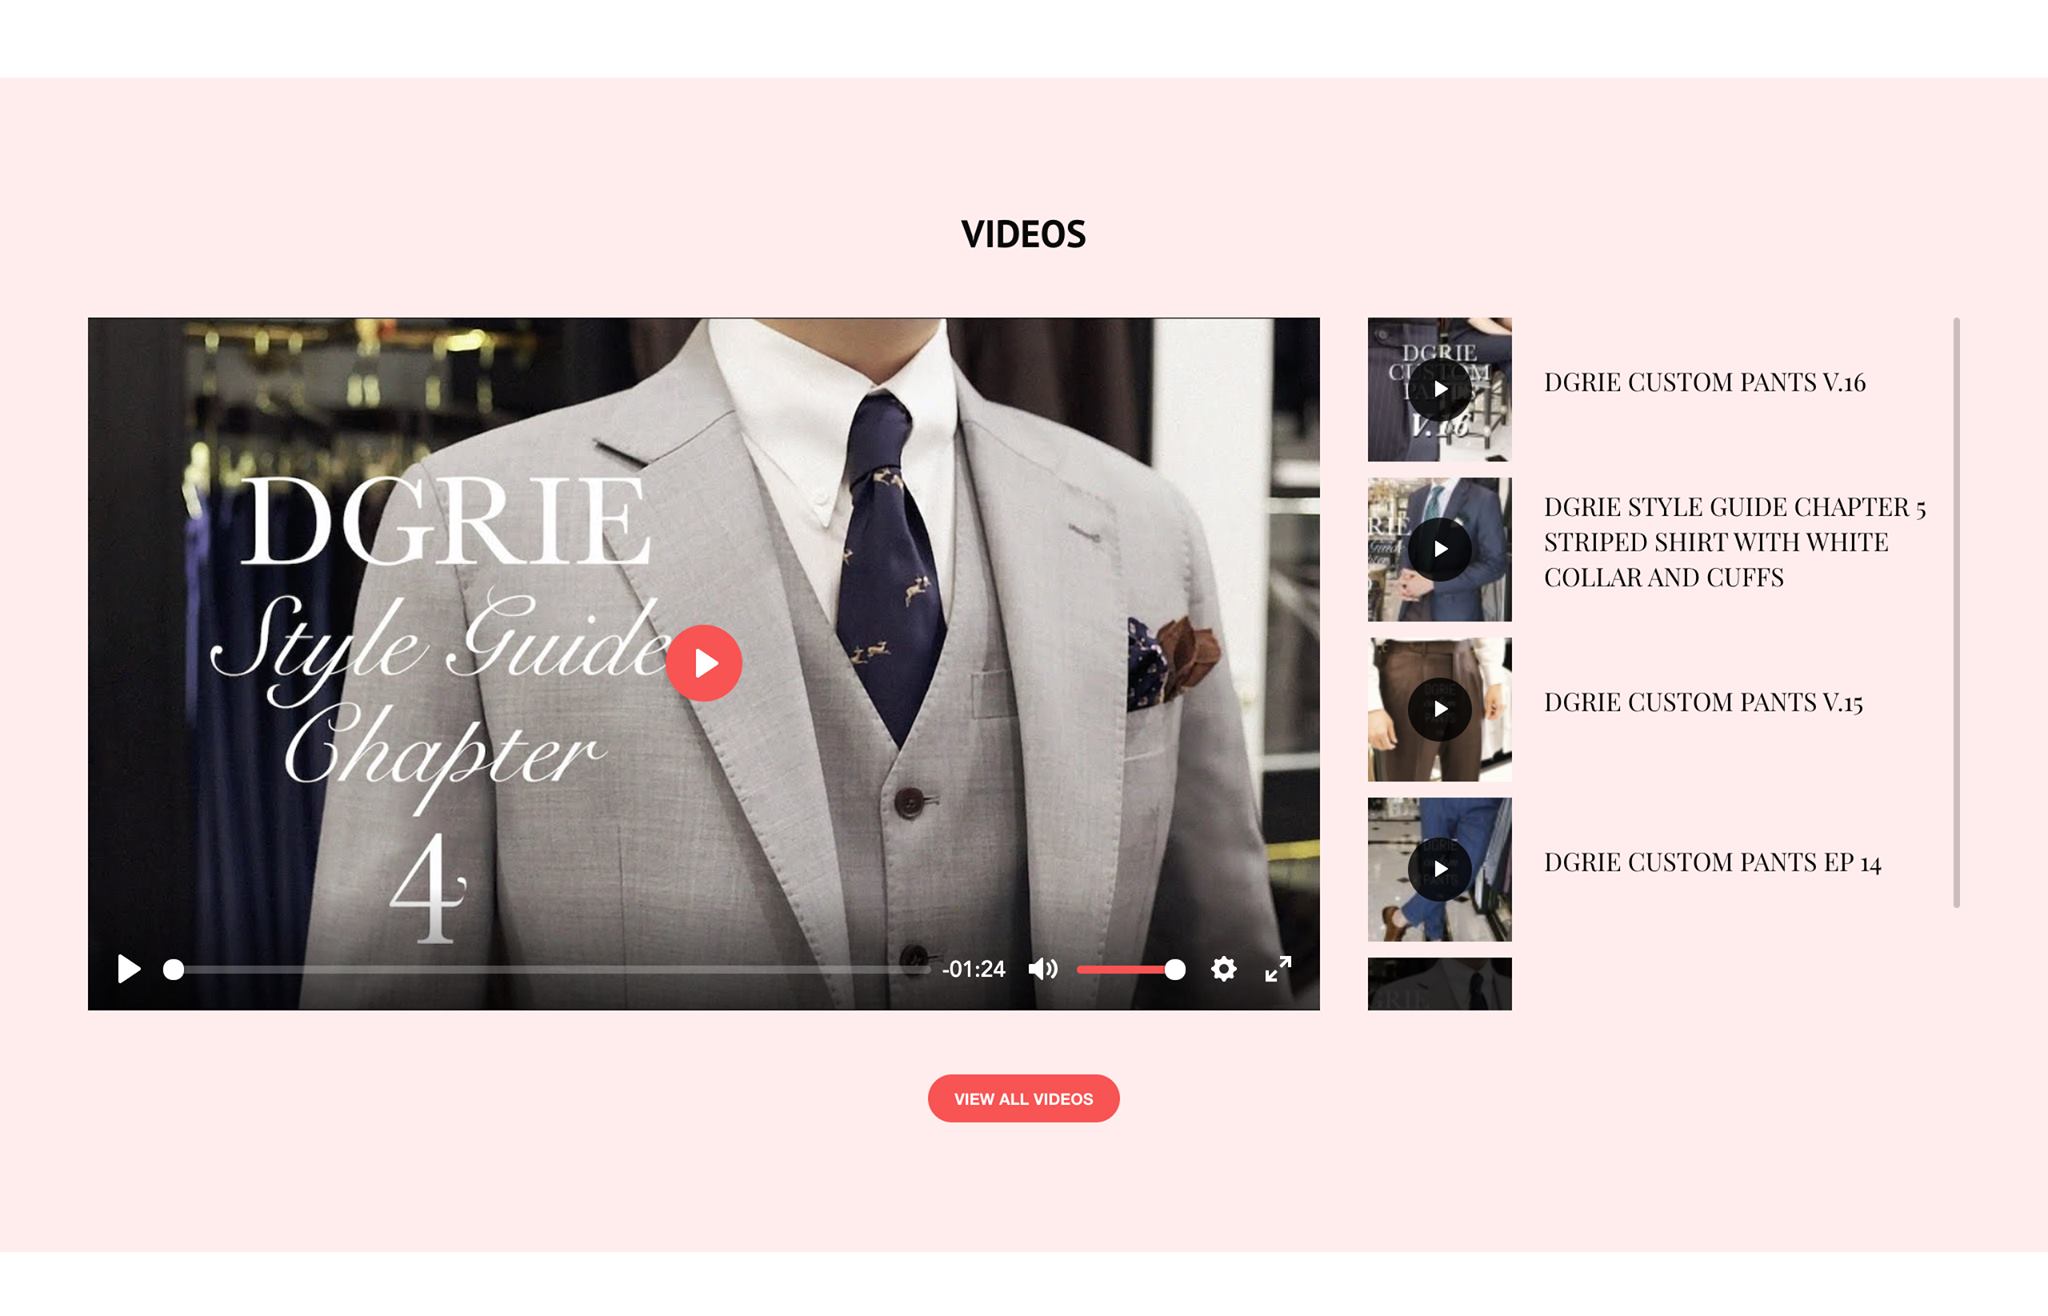
Task: Play the Custom Pants EP 14 thumbnail
Action: pos(1439,869)
